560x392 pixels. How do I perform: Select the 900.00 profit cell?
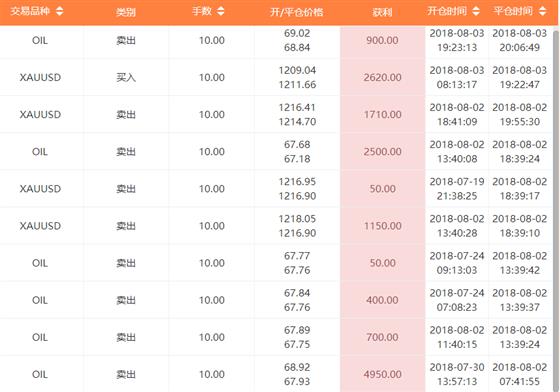(x=382, y=40)
